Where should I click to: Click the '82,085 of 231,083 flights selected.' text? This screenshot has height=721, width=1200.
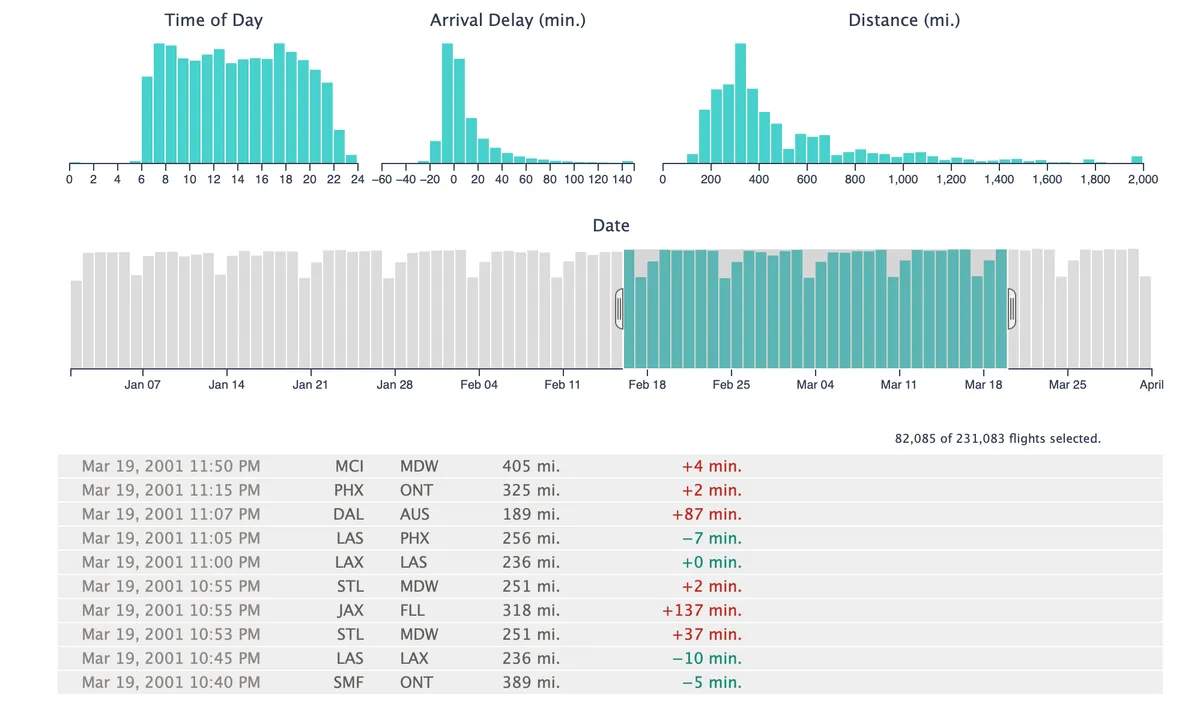997,438
